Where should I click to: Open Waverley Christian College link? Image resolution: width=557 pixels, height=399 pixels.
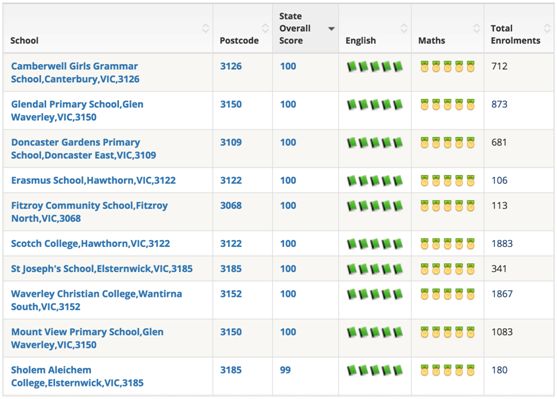coord(96,300)
